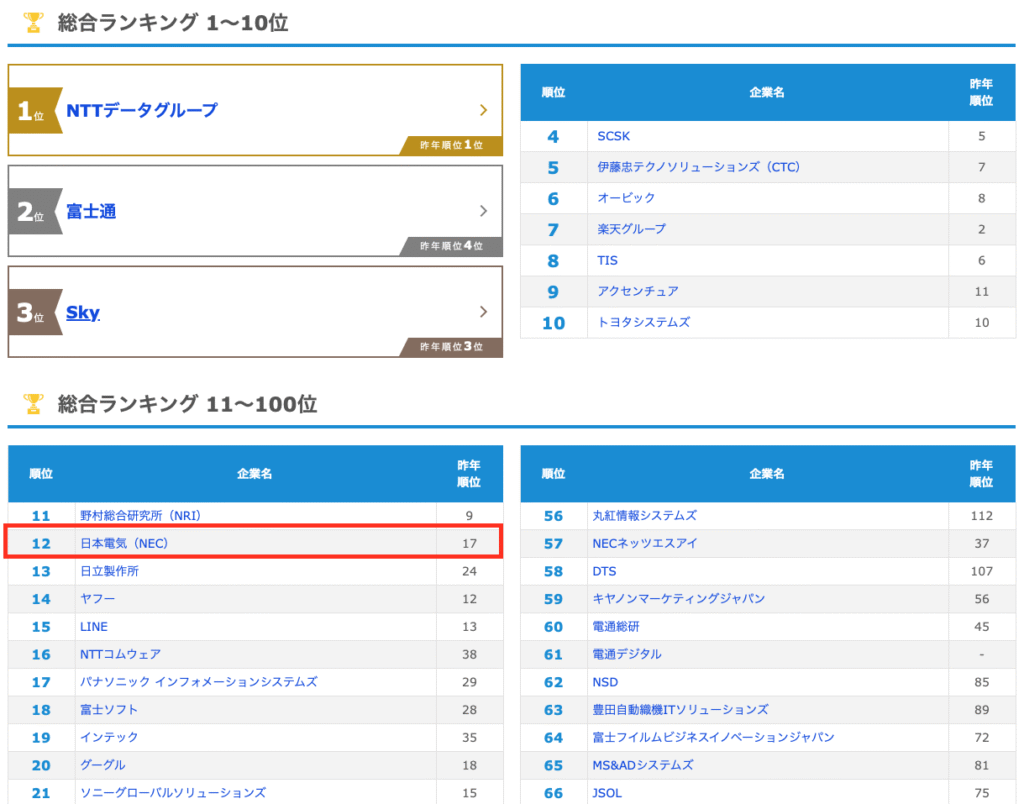Click the trophy icon beside 総合ランキング 11〜100位
1024x804 pixels.
(33, 404)
